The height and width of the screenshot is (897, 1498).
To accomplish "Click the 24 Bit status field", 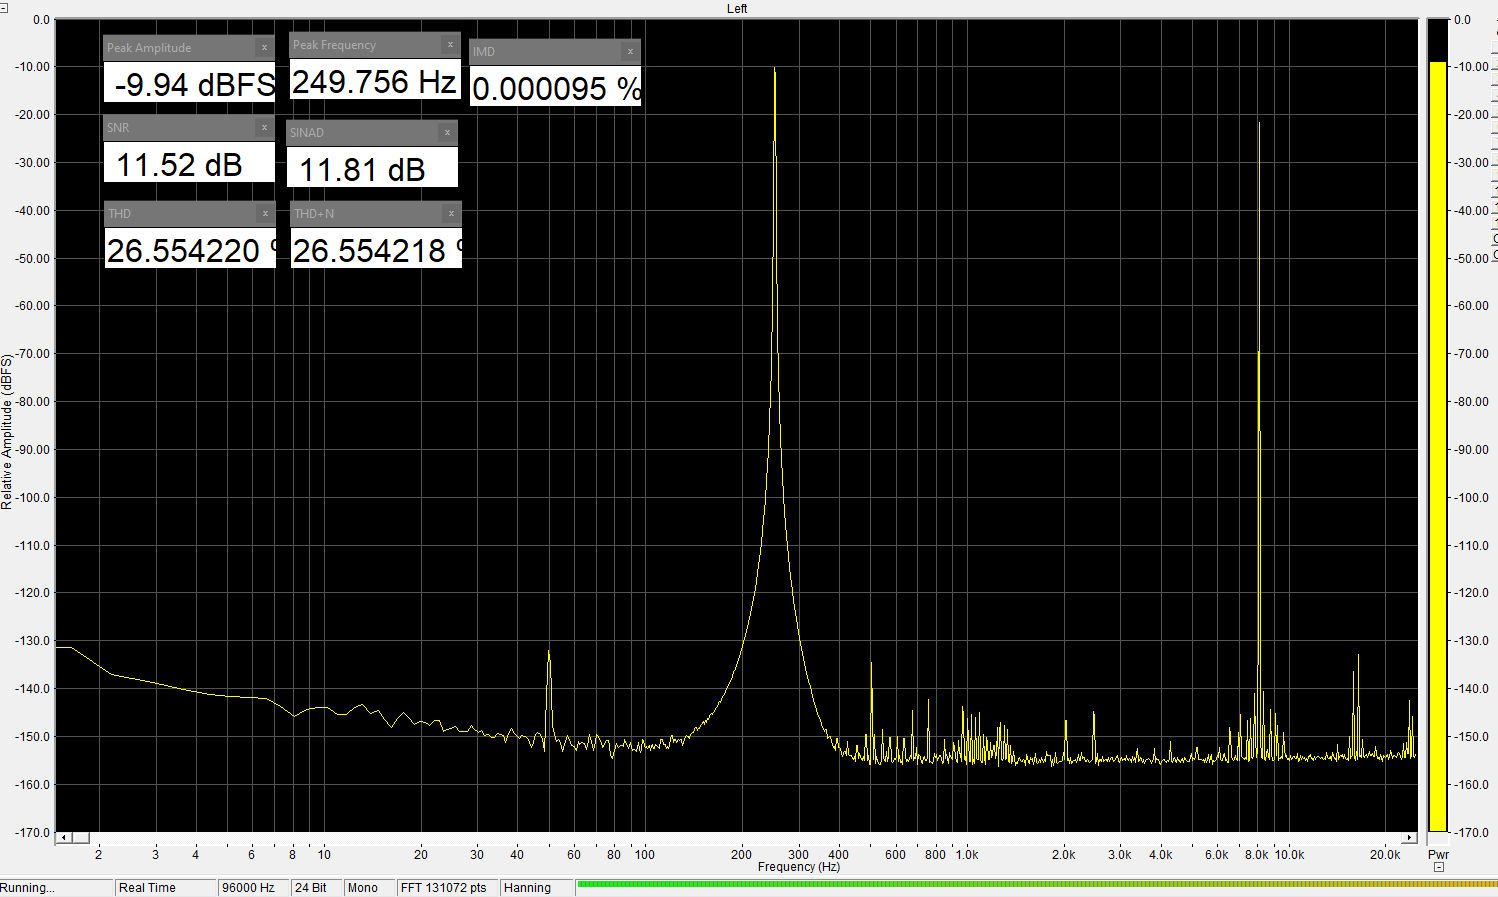I will [316, 888].
